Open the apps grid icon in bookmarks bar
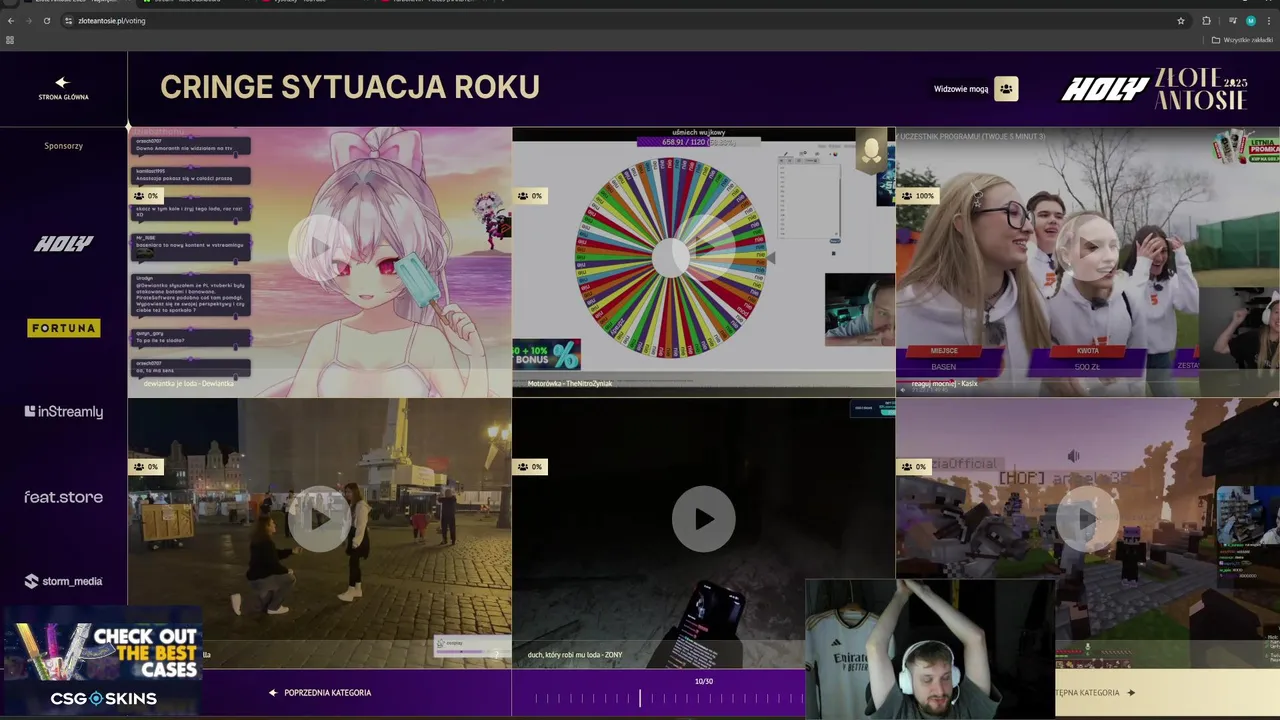The width and height of the screenshot is (1280, 720). [x=10, y=40]
